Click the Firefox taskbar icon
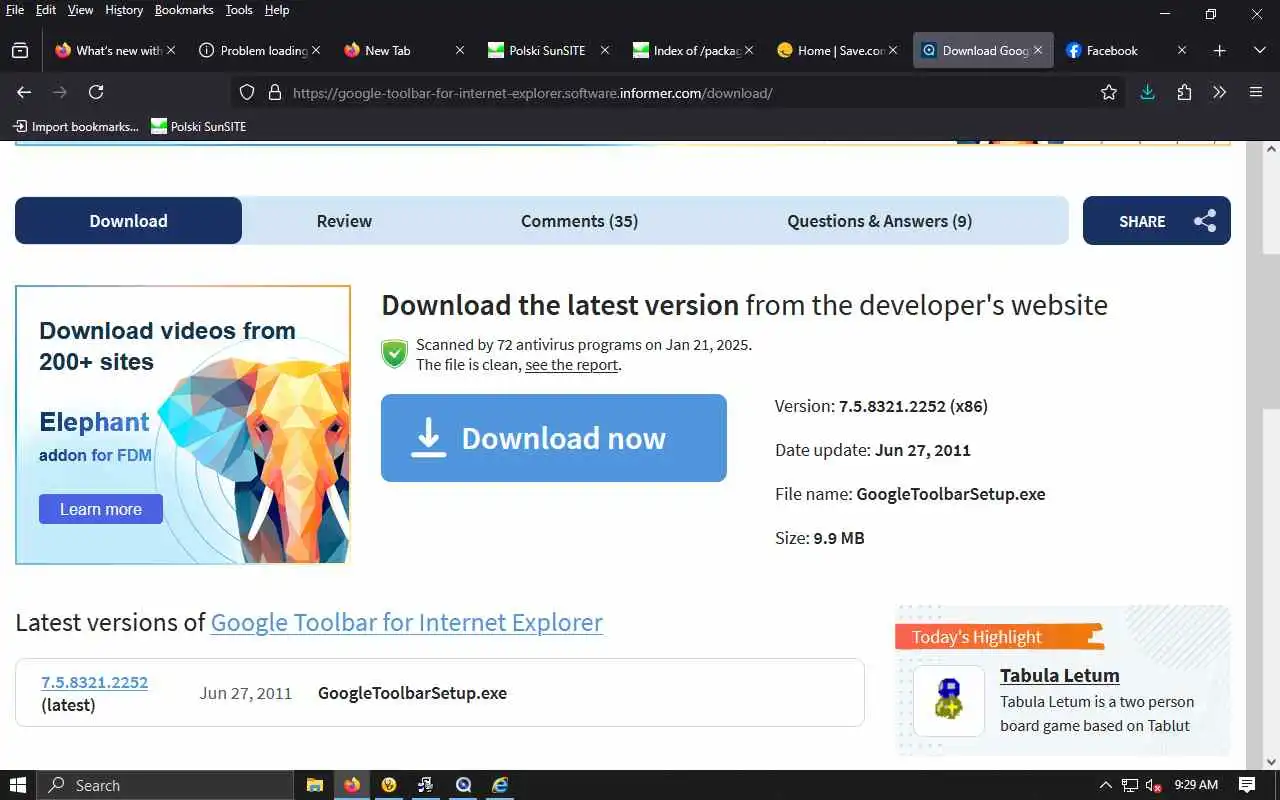The width and height of the screenshot is (1280, 800). (352, 785)
